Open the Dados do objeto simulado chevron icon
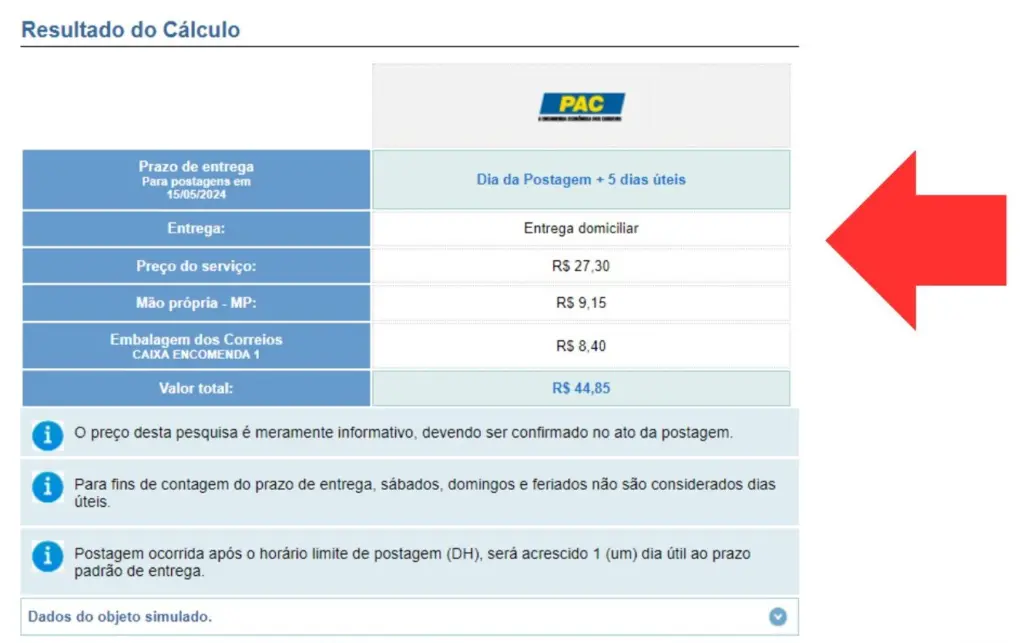The height and width of the screenshot is (643, 1024). (779, 617)
